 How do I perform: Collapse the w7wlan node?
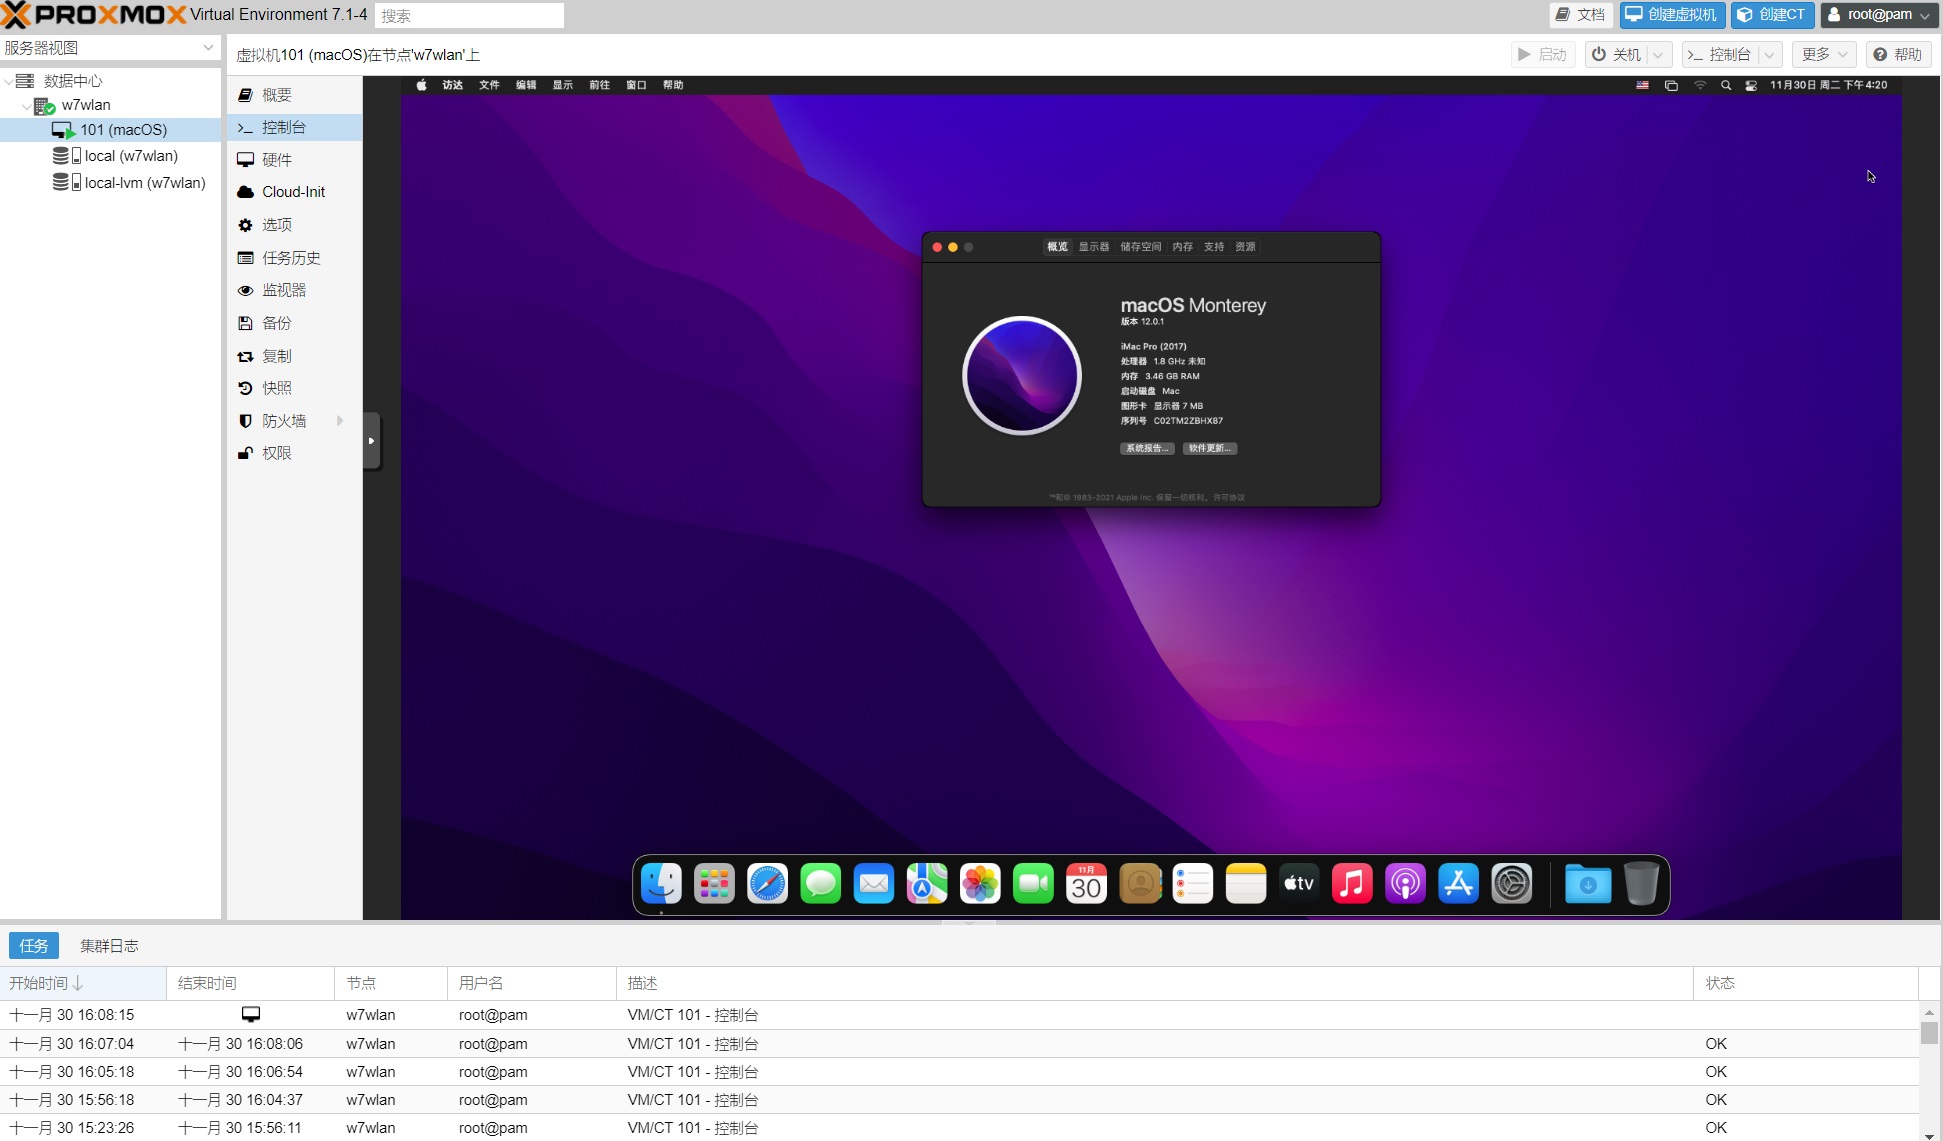pyautogui.click(x=26, y=106)
